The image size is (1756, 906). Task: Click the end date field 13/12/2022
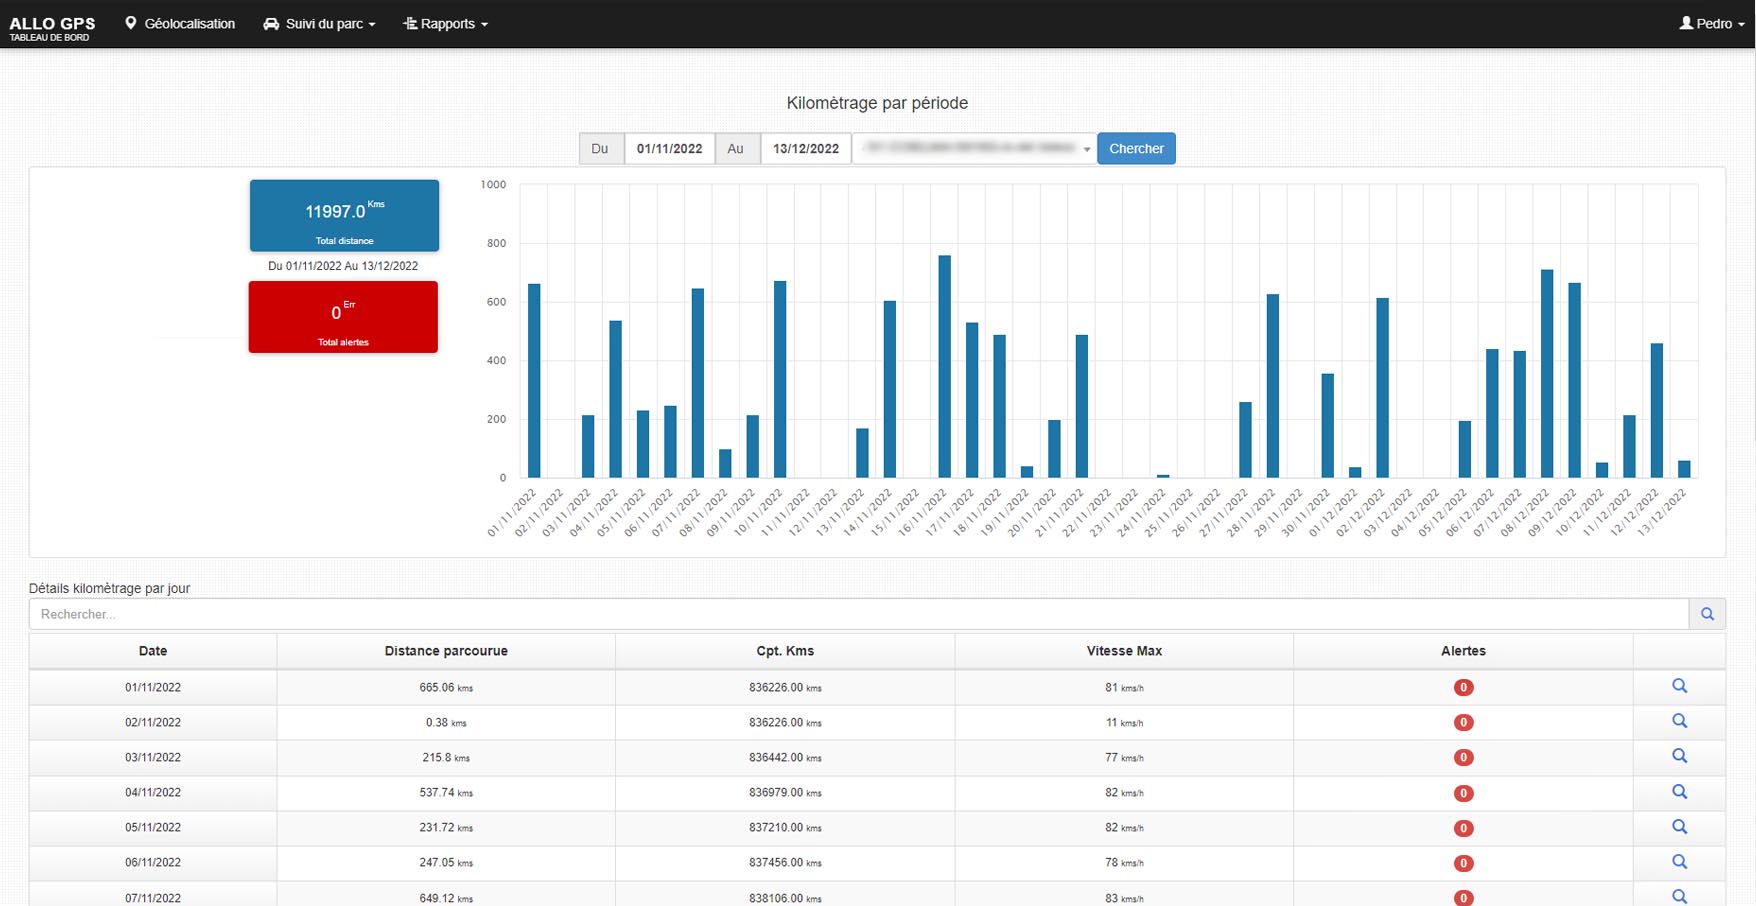pos(805,149)
